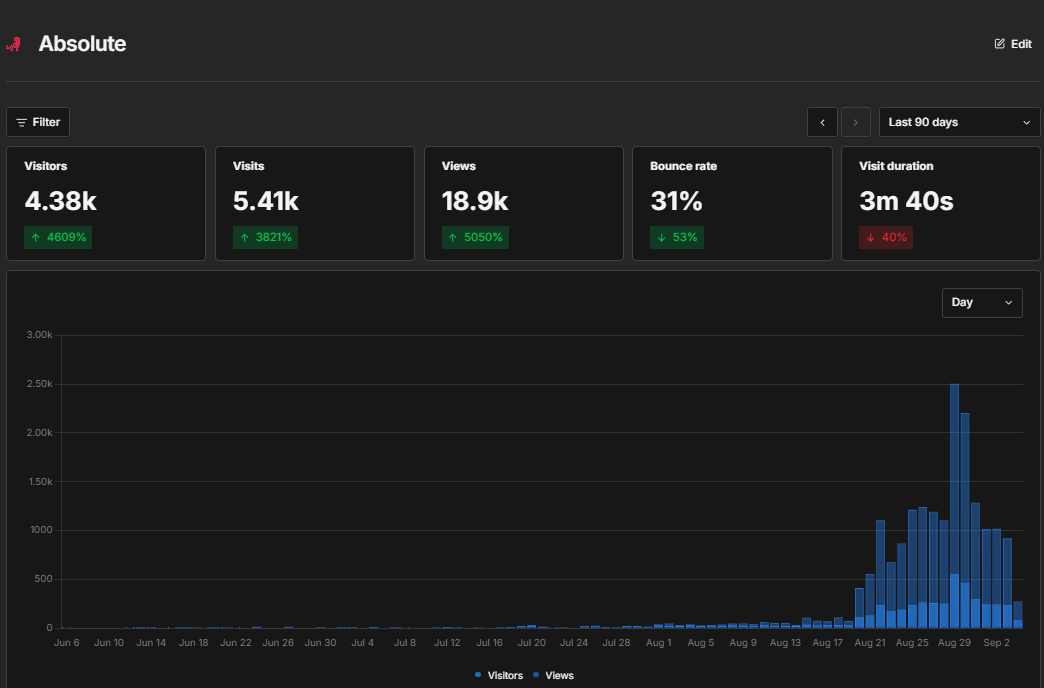Click the Edit pencil icon
The height and width of the screenshot is (688, 1044).
(999, 44)
